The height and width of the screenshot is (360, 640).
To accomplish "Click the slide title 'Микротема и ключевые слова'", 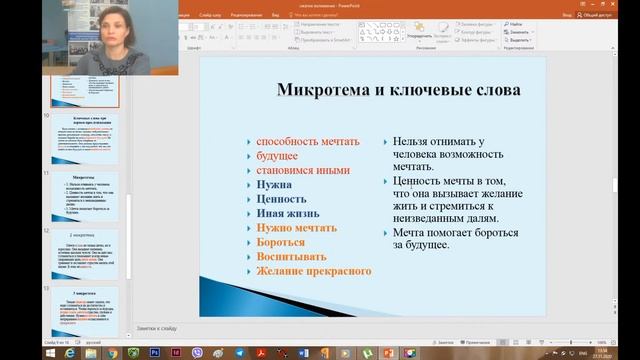I will [399, 89].
